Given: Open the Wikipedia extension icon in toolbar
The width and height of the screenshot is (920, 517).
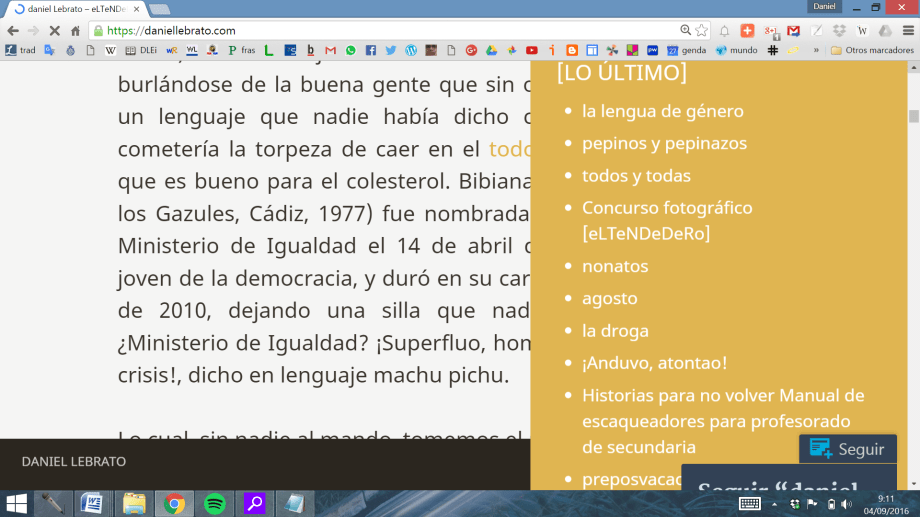Looking at the screenshot, I should tap(862, 31).
